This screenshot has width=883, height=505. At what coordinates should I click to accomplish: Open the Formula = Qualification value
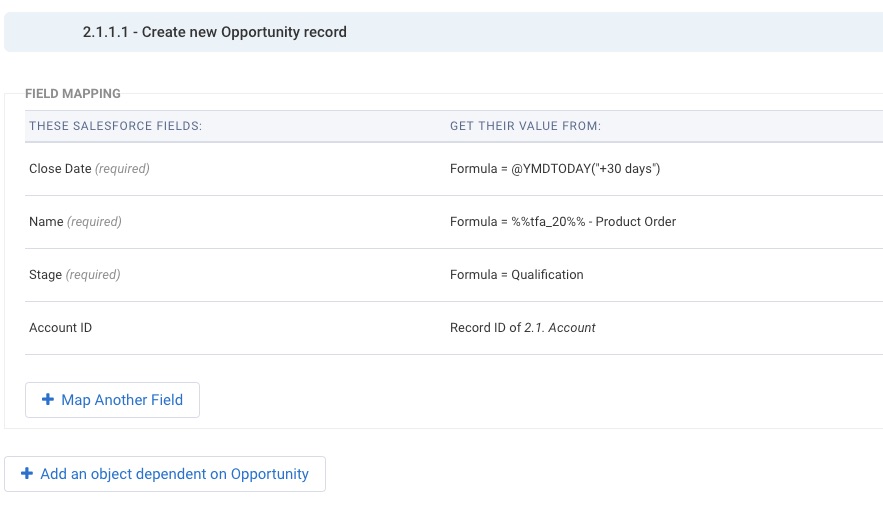(x=516, y=275)
